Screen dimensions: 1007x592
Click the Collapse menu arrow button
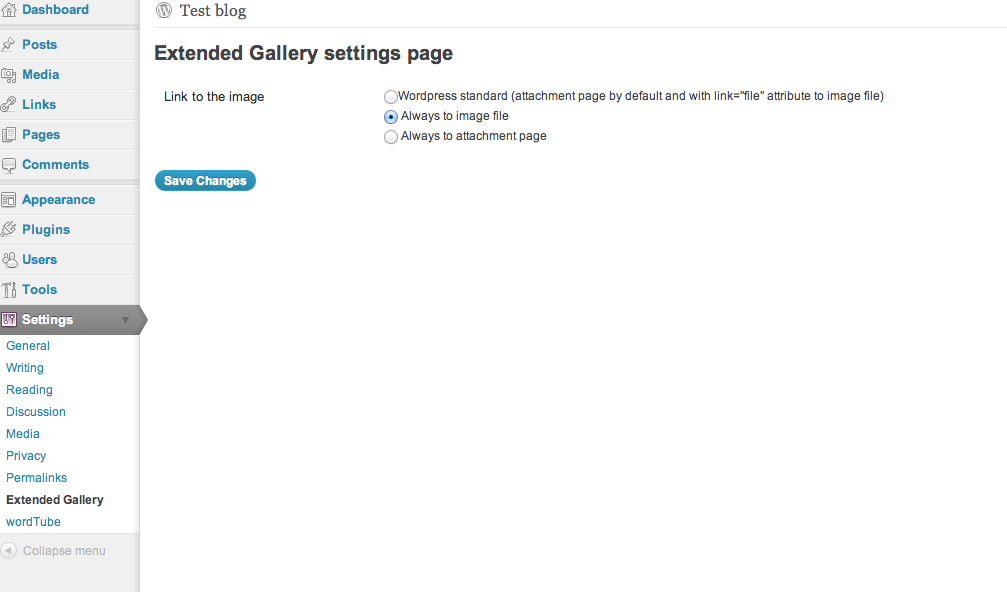click(8, 551)
